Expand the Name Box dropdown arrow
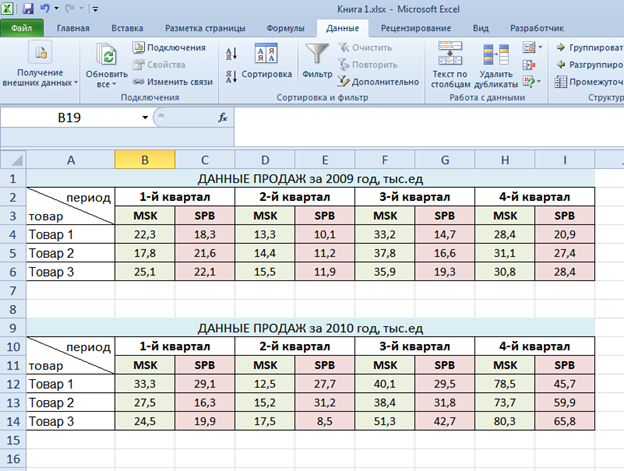Viewport: 624px width, 471px height. click(x=146, y=118)
